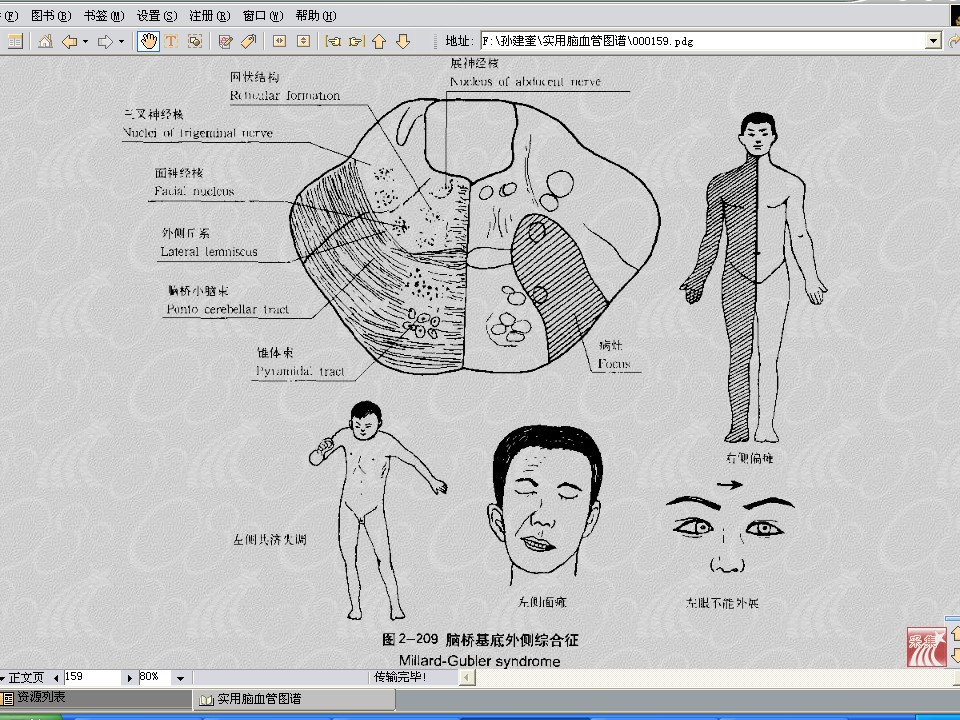Click the fit-width icon
The width and height of the screenshot is (960, 720).
point(279,41)
